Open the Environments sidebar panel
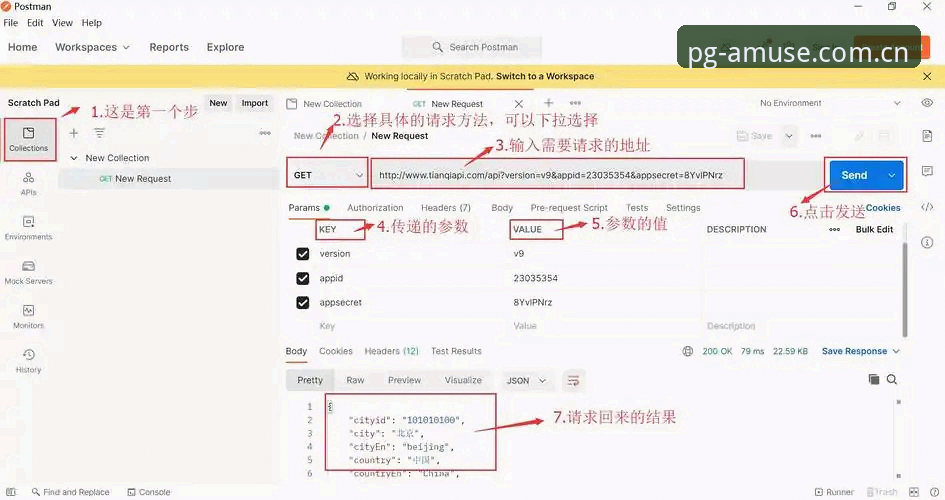The width and height of the screenshot is (945, 500). [28, 228]
